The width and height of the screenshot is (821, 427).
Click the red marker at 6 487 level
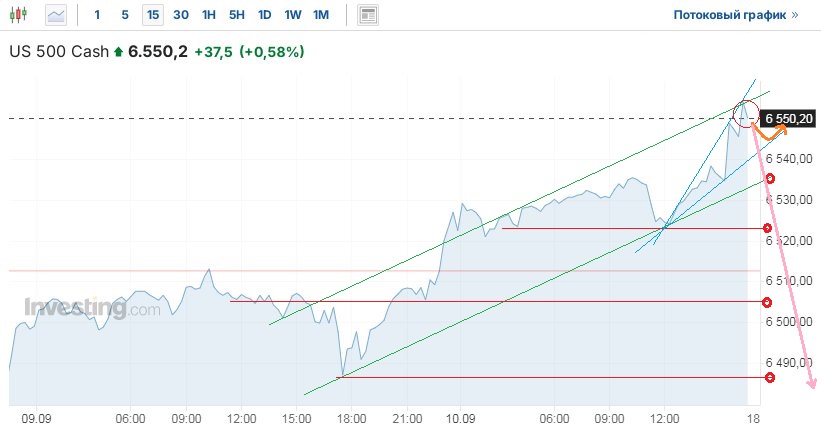pos(769,377)
